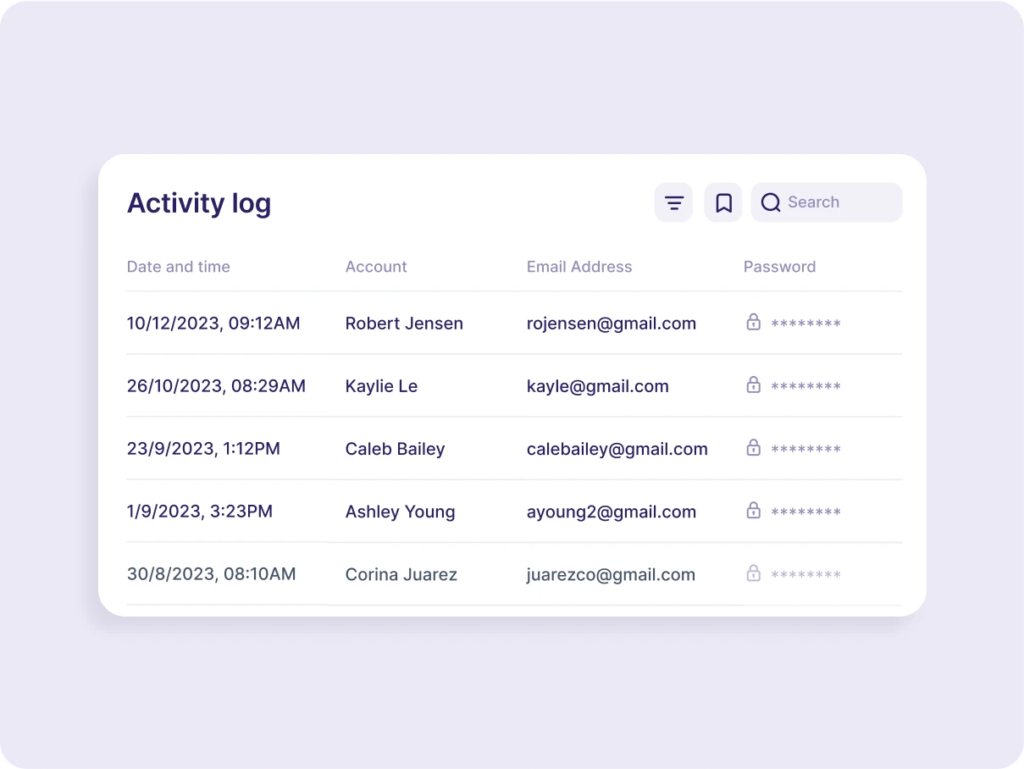
Task: Click lock icon in Robert Jensen row
Action: click(x=753, y=322)
